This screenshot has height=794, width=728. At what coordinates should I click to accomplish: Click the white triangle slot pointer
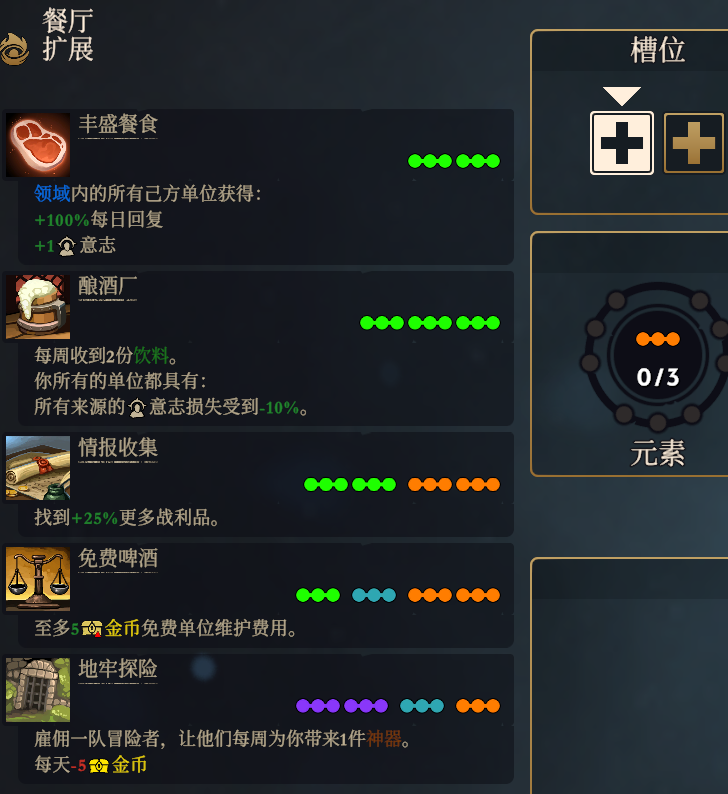point(622,96)
